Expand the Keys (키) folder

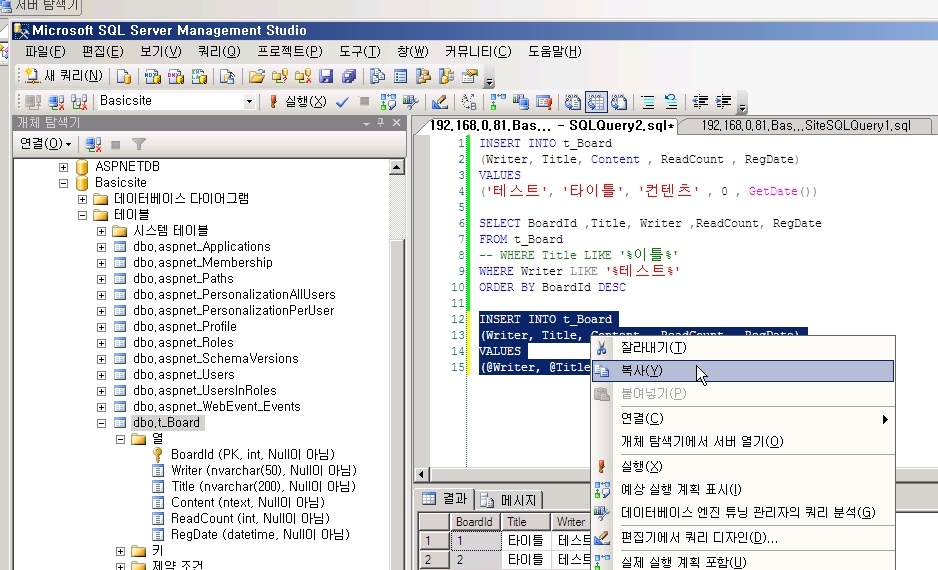click(121, 551)
